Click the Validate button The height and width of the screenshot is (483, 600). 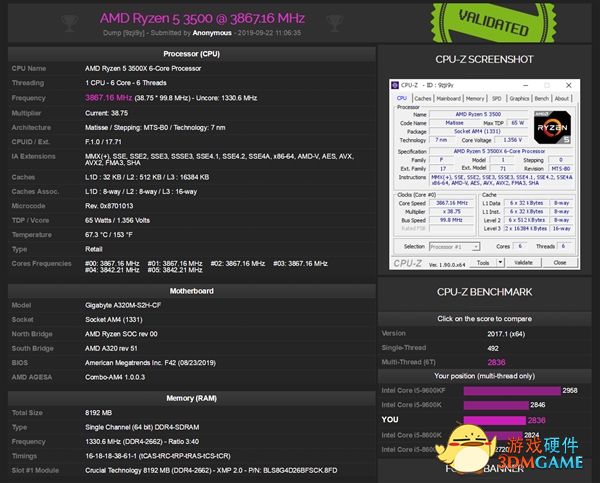point(523,263)
